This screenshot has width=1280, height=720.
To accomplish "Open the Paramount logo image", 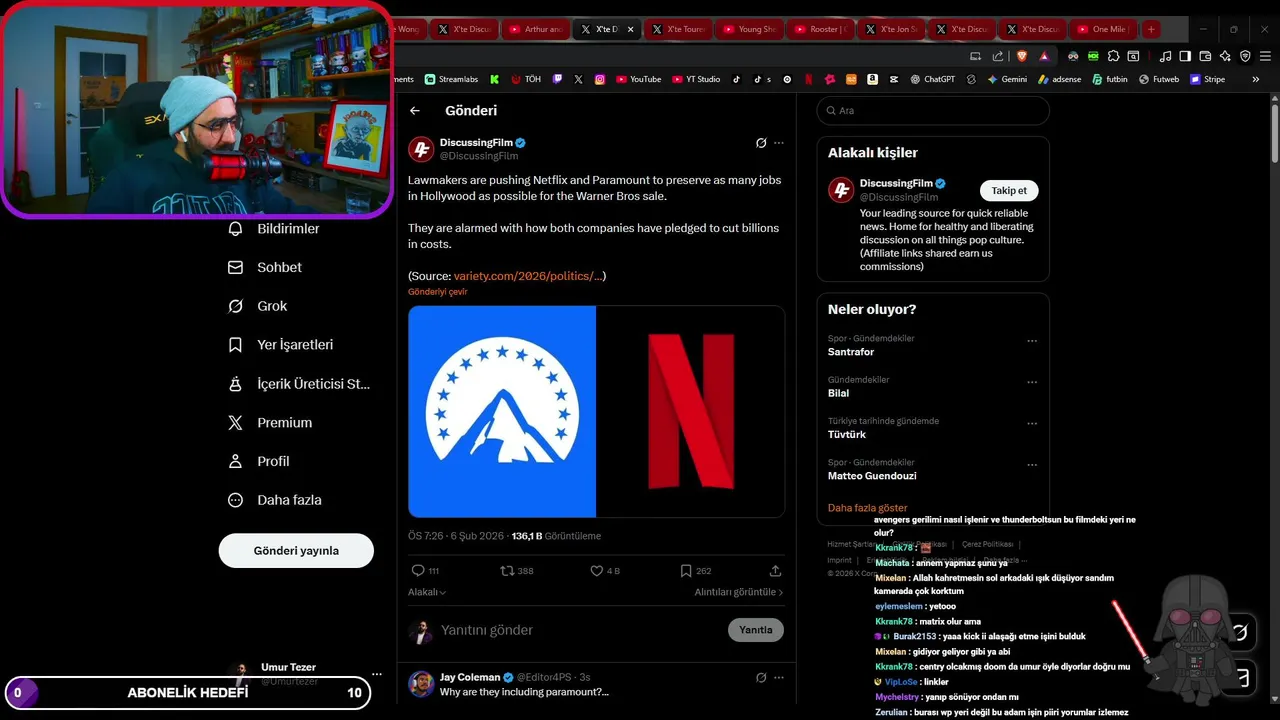I will [502, 411].
